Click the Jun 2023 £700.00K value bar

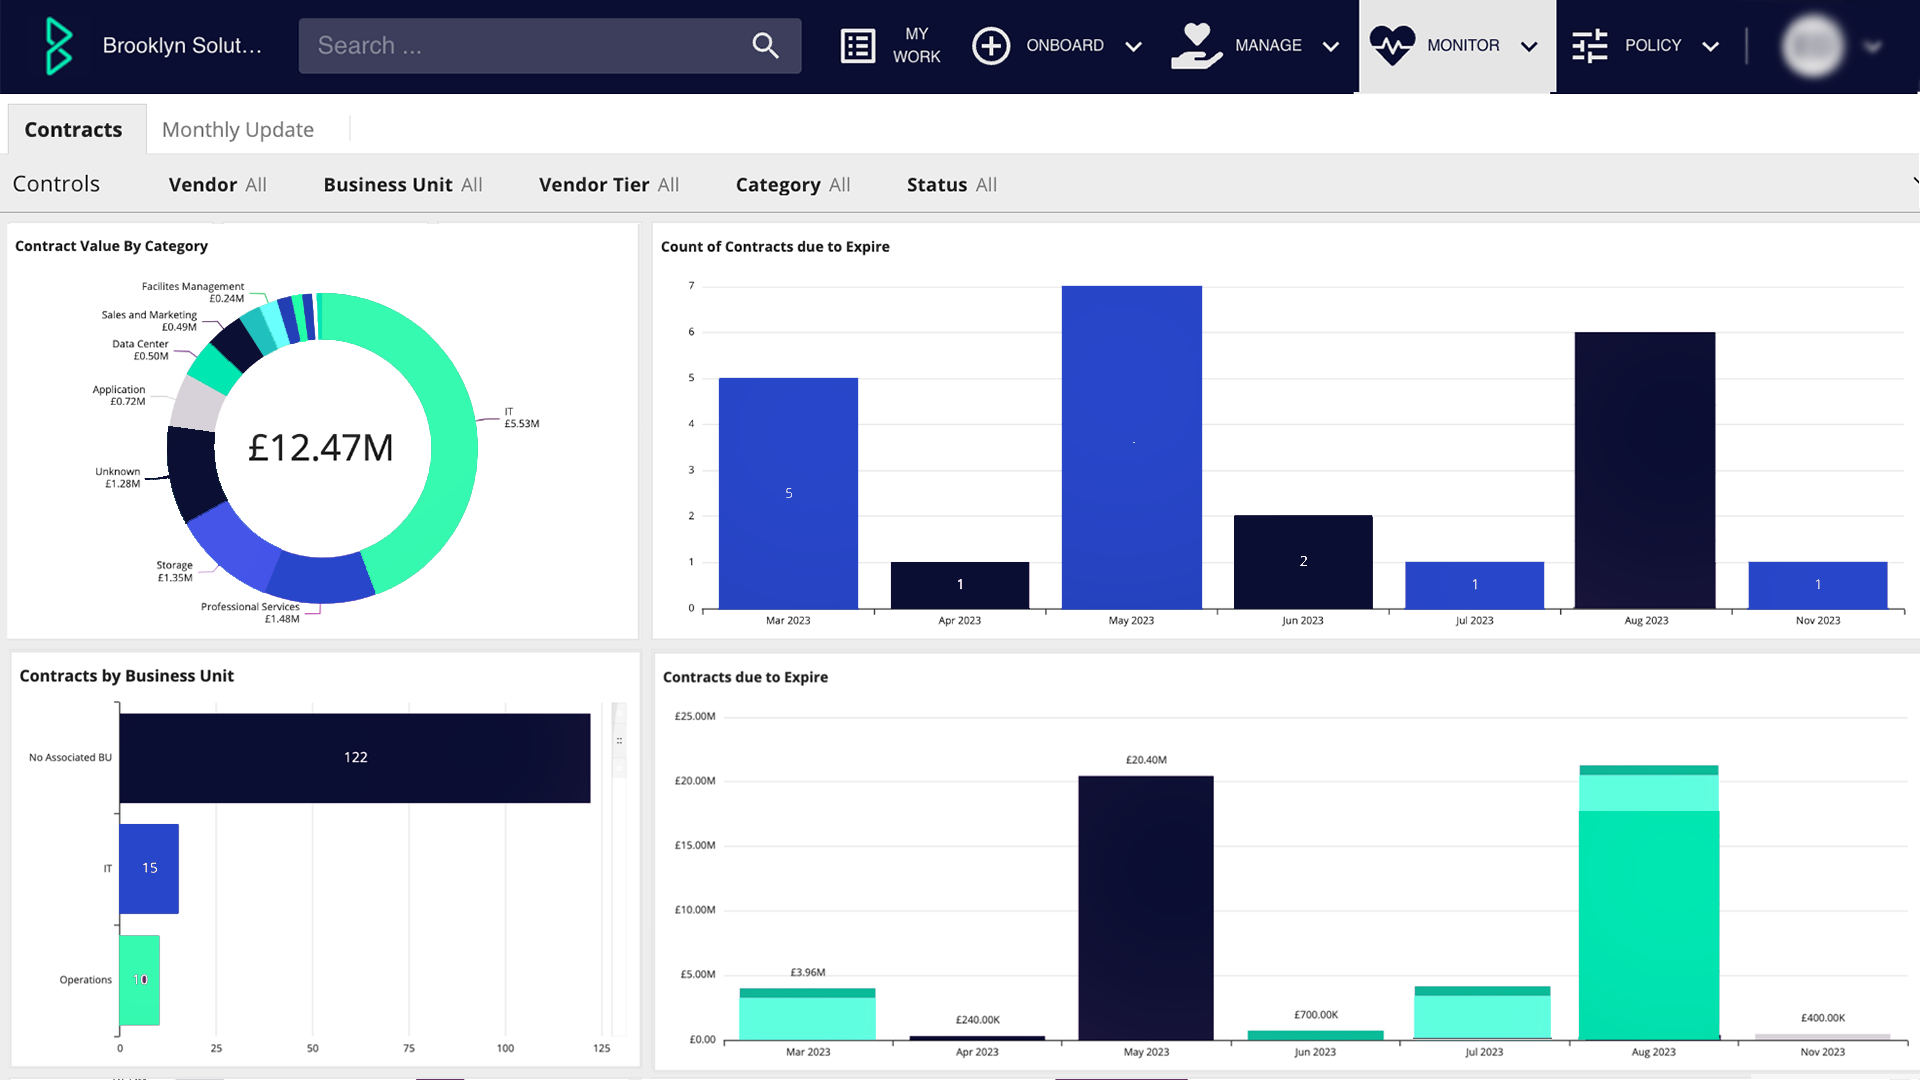coord(1315,1035)
